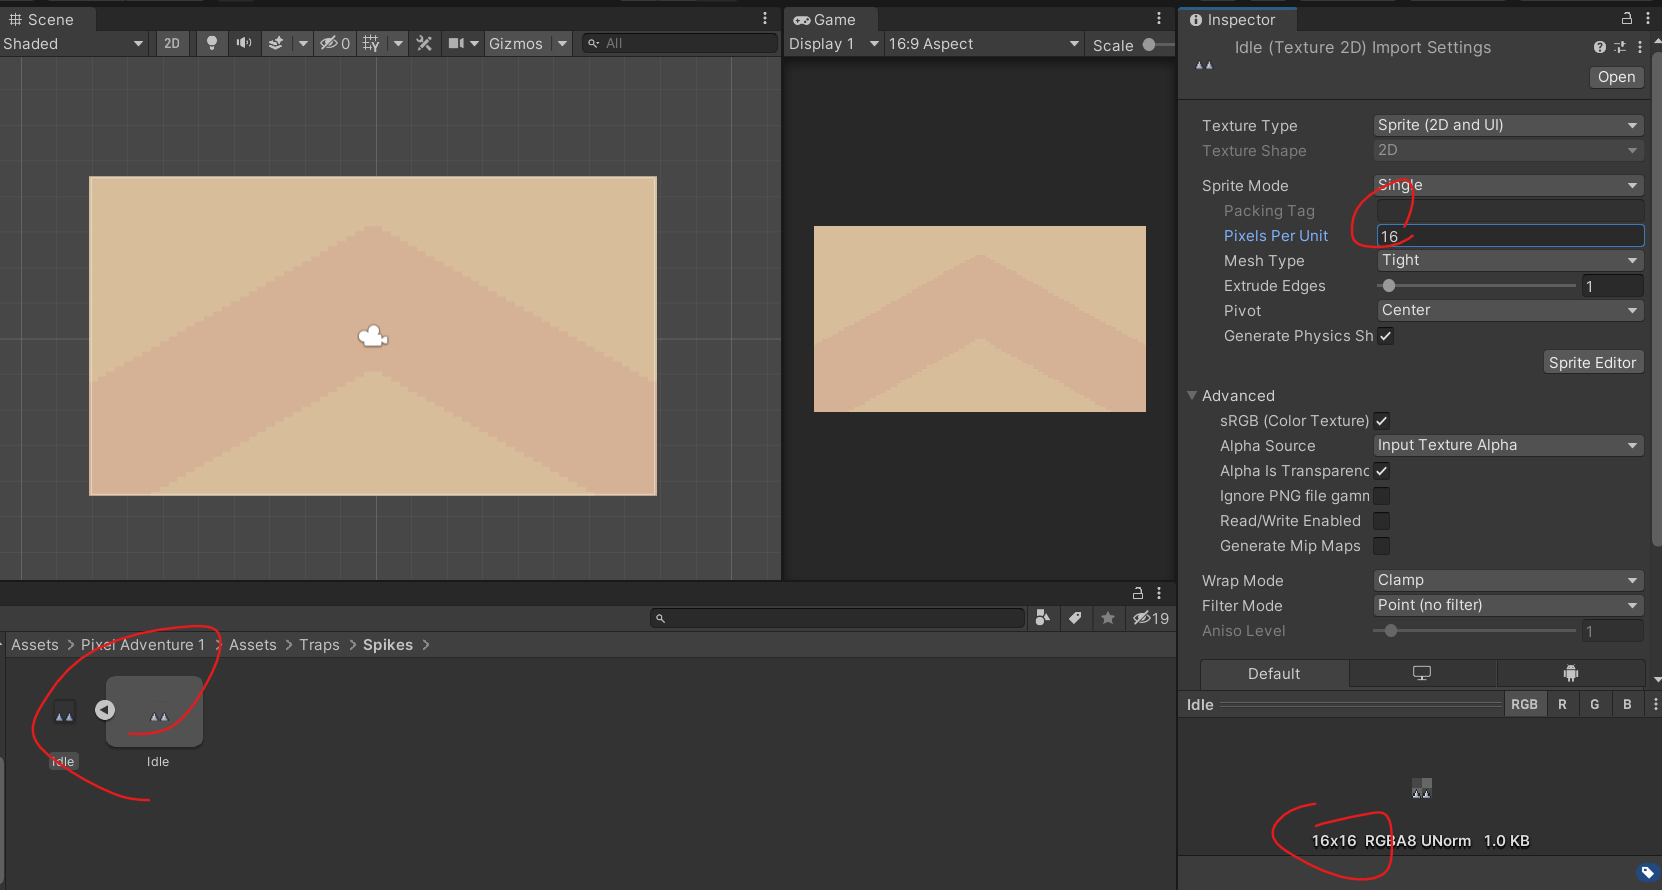The image size is (1662, 890).
Task: Show RGB channels in texture preview
Action: tap(1524, 704)
